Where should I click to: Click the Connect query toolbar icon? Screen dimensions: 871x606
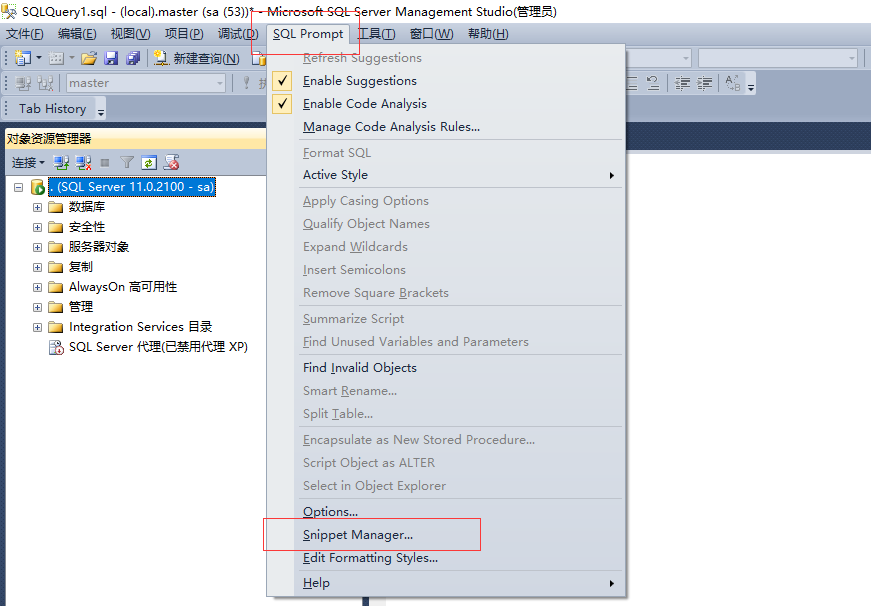click(x=23, y=83)
